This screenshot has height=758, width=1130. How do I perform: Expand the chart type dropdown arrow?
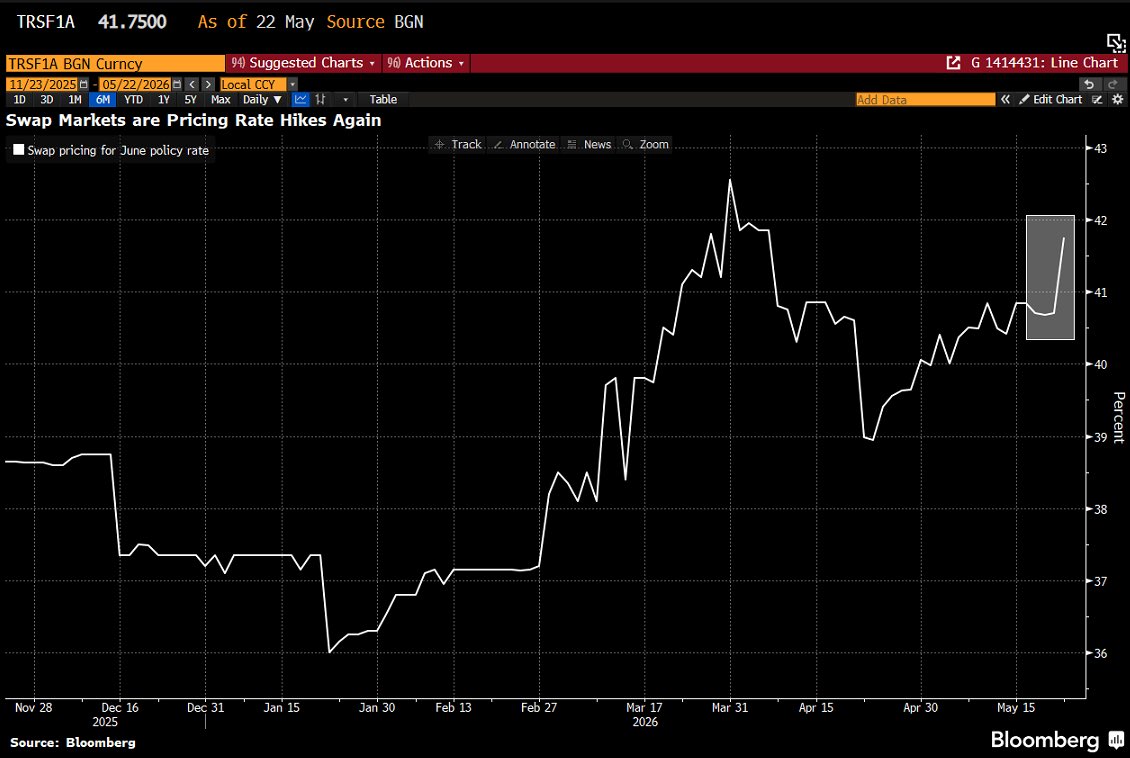(x=346, y=99)
